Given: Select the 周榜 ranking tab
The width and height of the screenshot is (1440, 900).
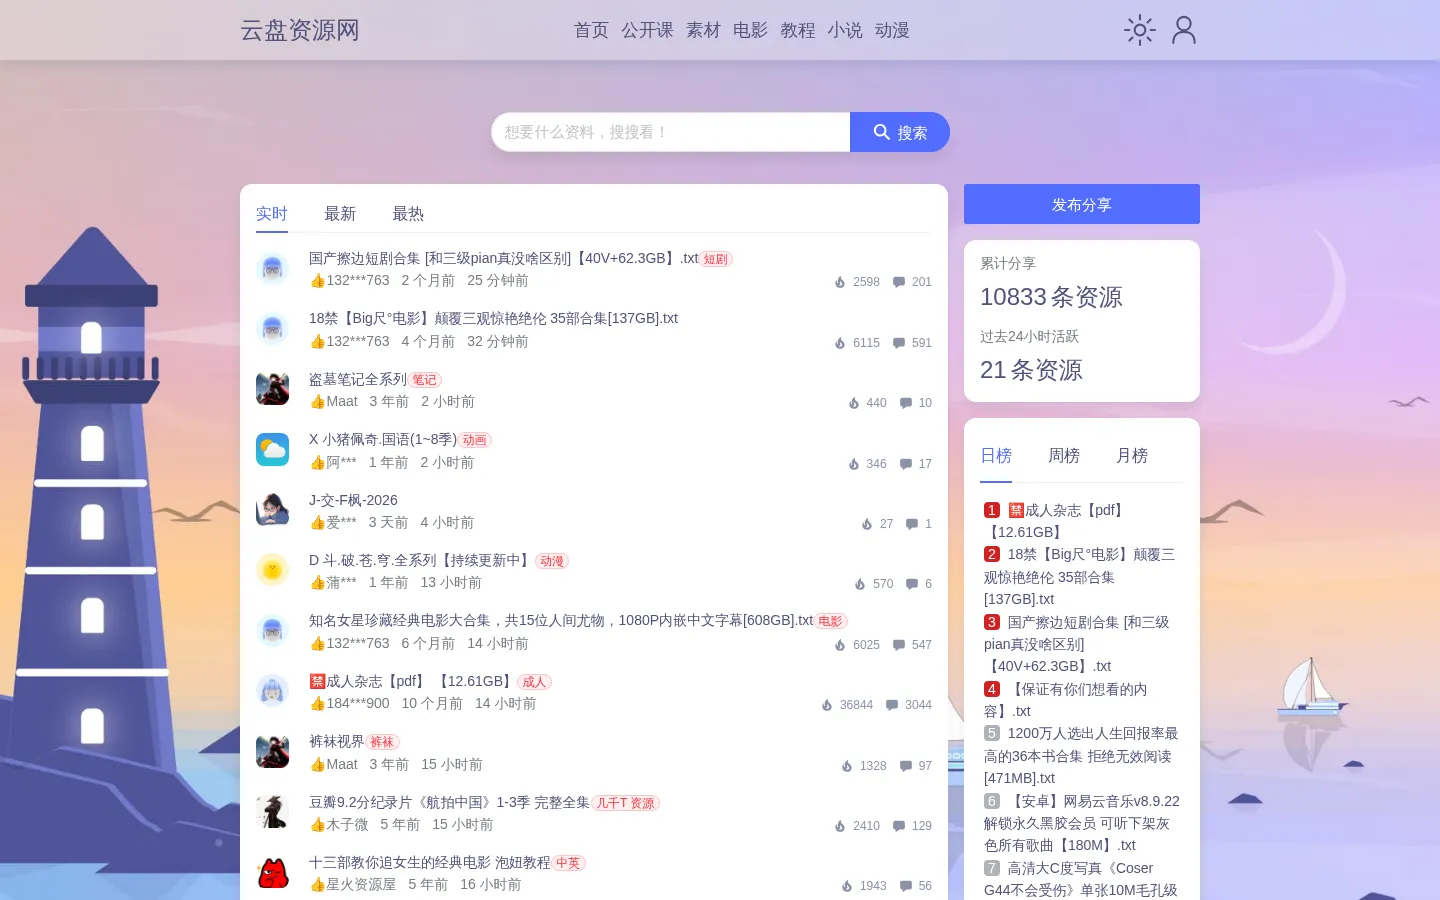Looking at the screenshot, I should [1064, 456].
